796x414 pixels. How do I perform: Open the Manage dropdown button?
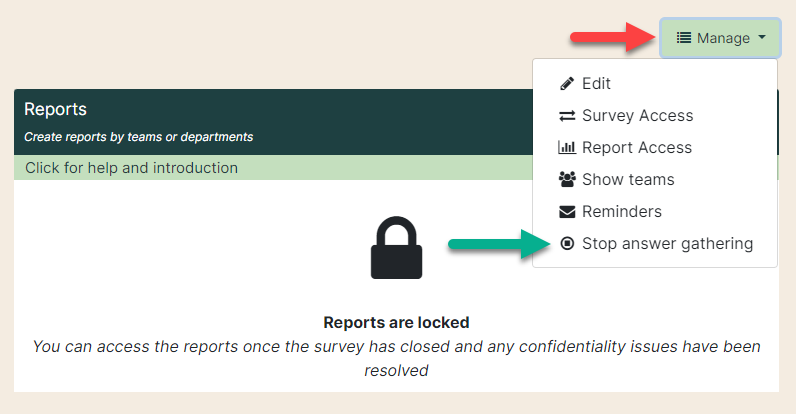(x=720, y=38)
